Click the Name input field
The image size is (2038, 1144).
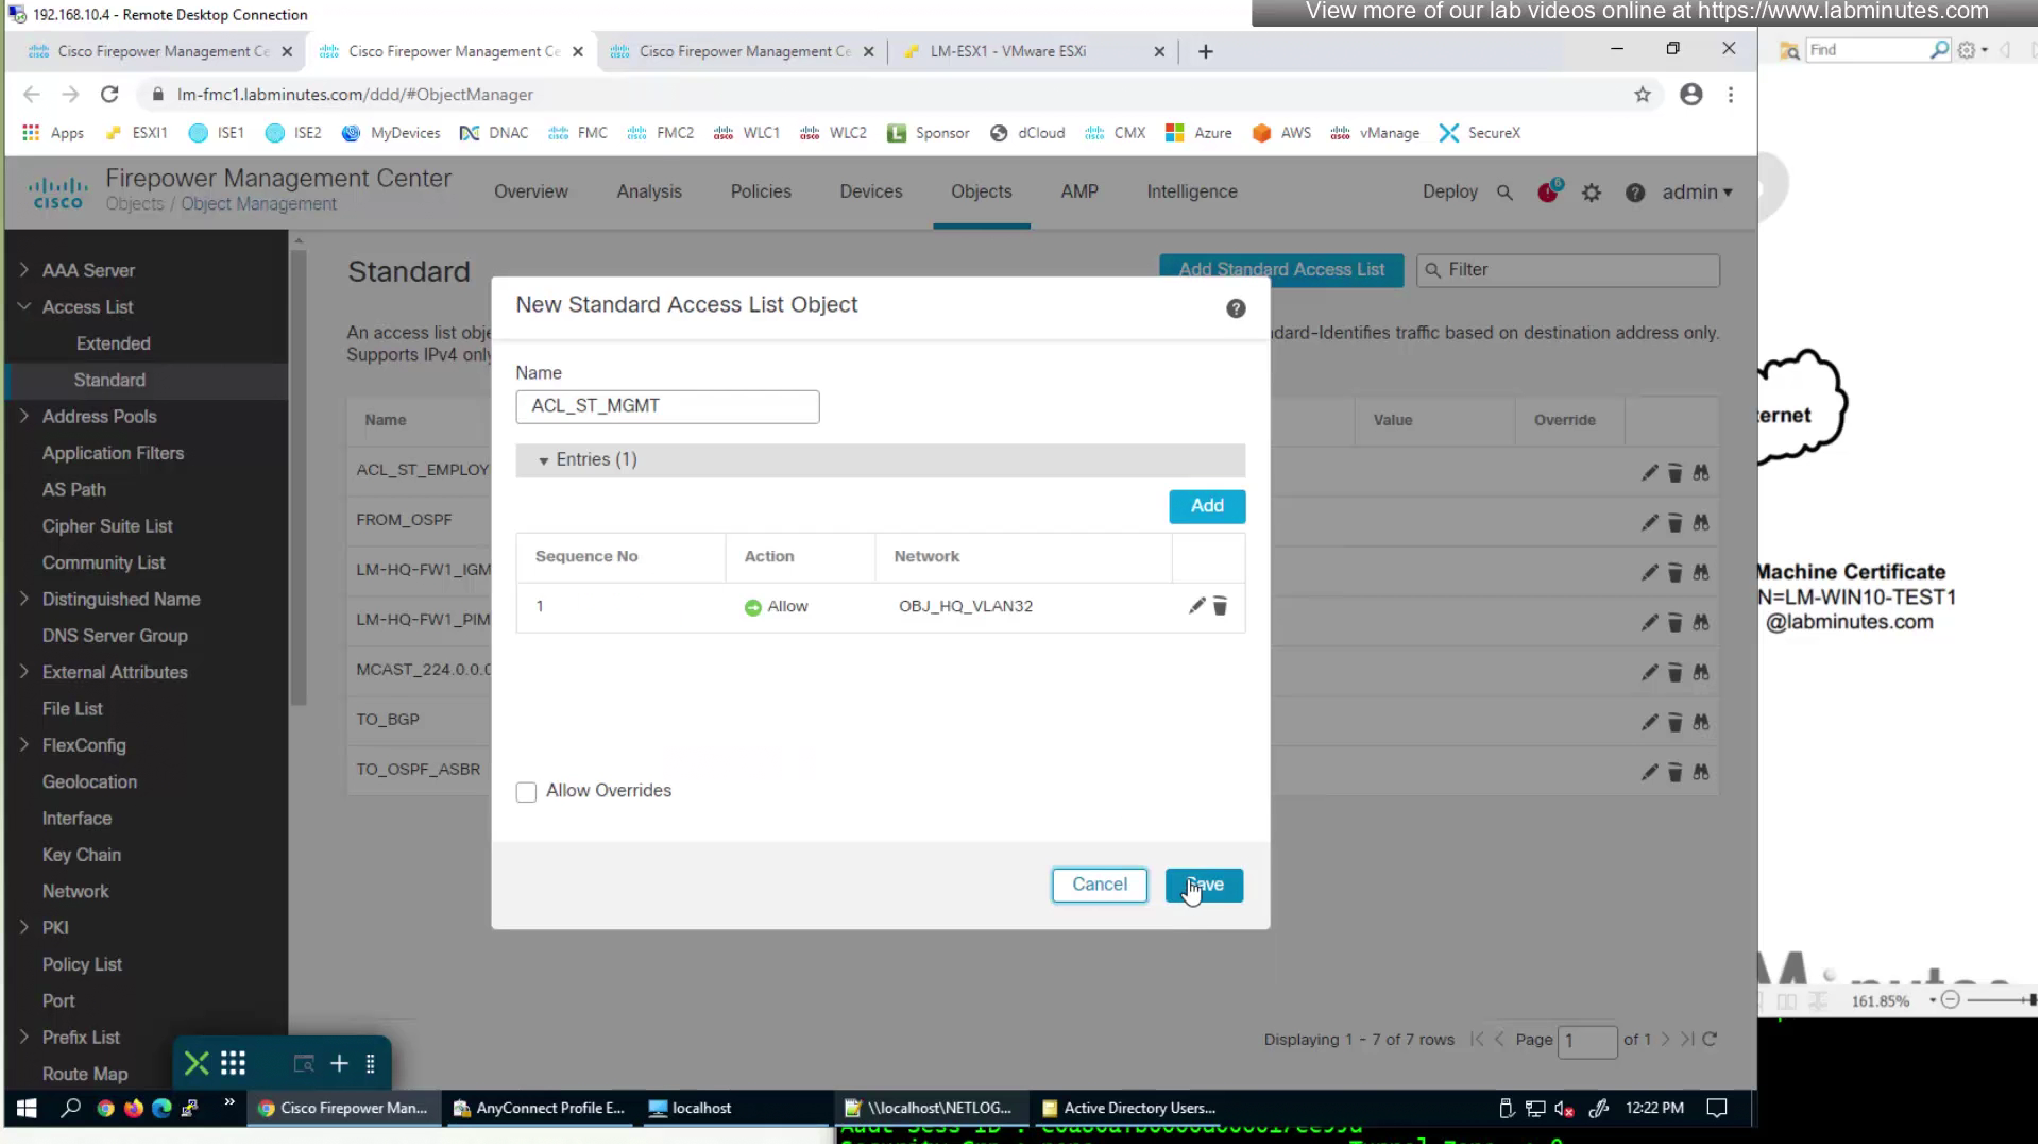[667, 406]
